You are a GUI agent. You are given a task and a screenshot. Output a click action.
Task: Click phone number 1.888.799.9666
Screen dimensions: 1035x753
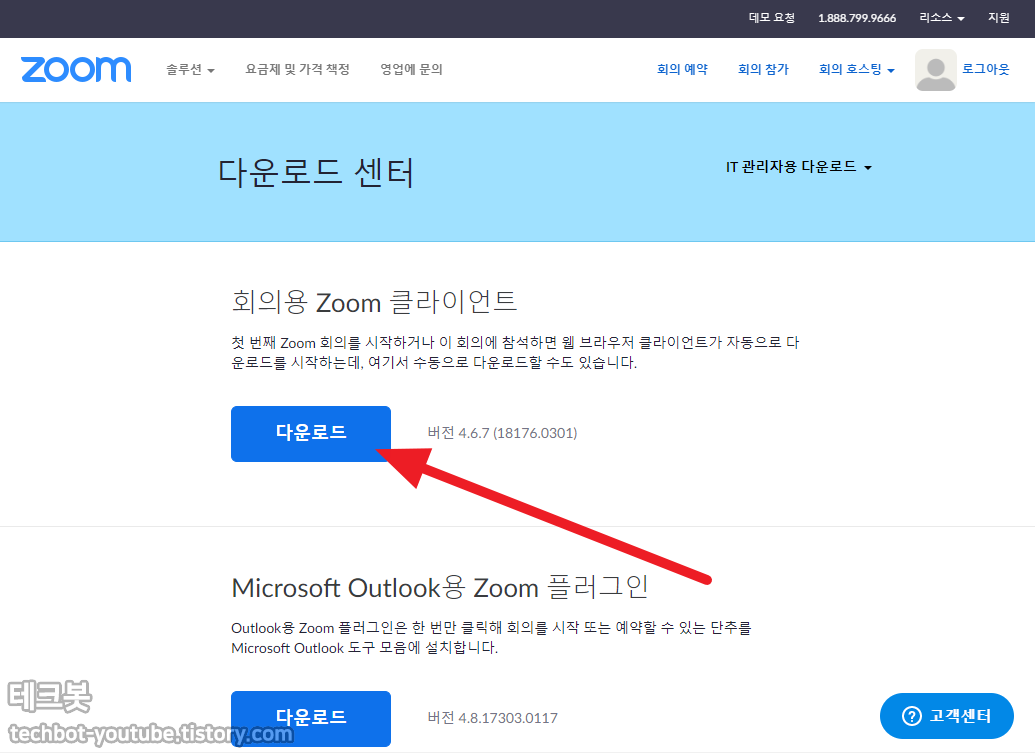click(x=857, y=18)
